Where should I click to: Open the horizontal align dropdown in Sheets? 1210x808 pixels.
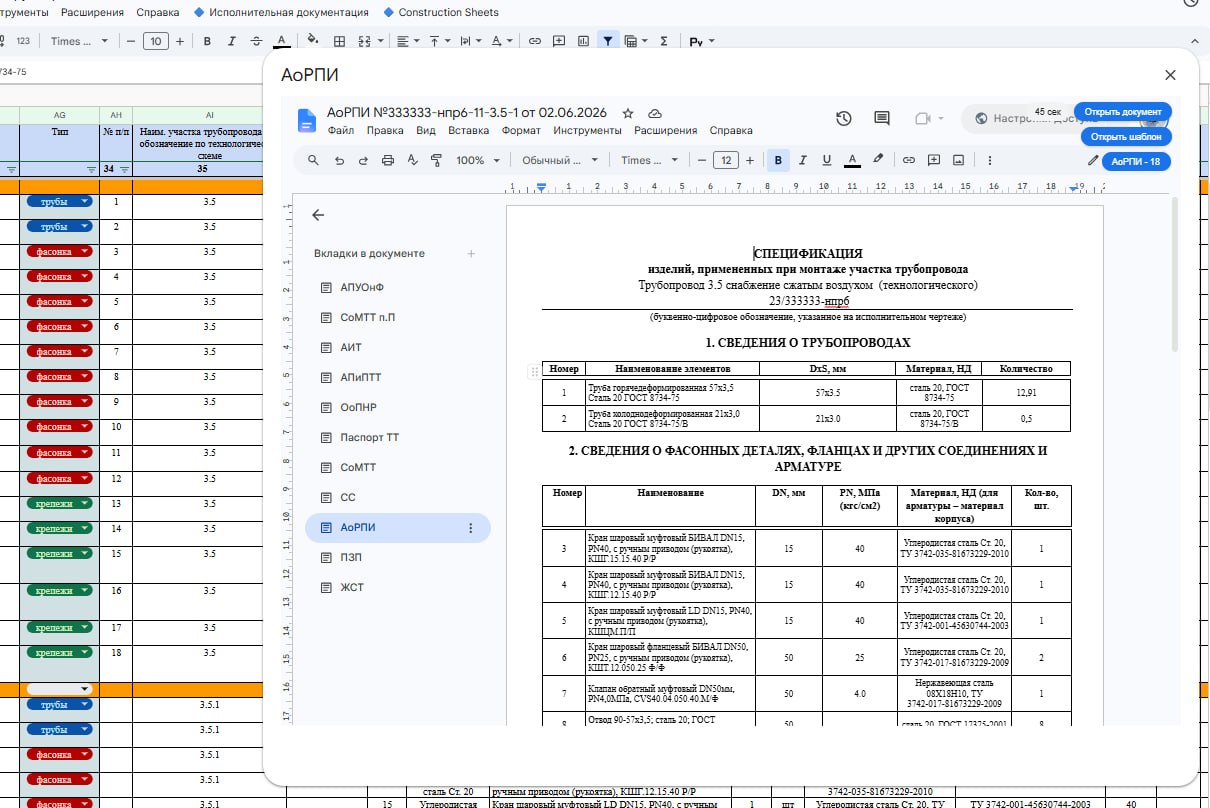coord(408,41)
